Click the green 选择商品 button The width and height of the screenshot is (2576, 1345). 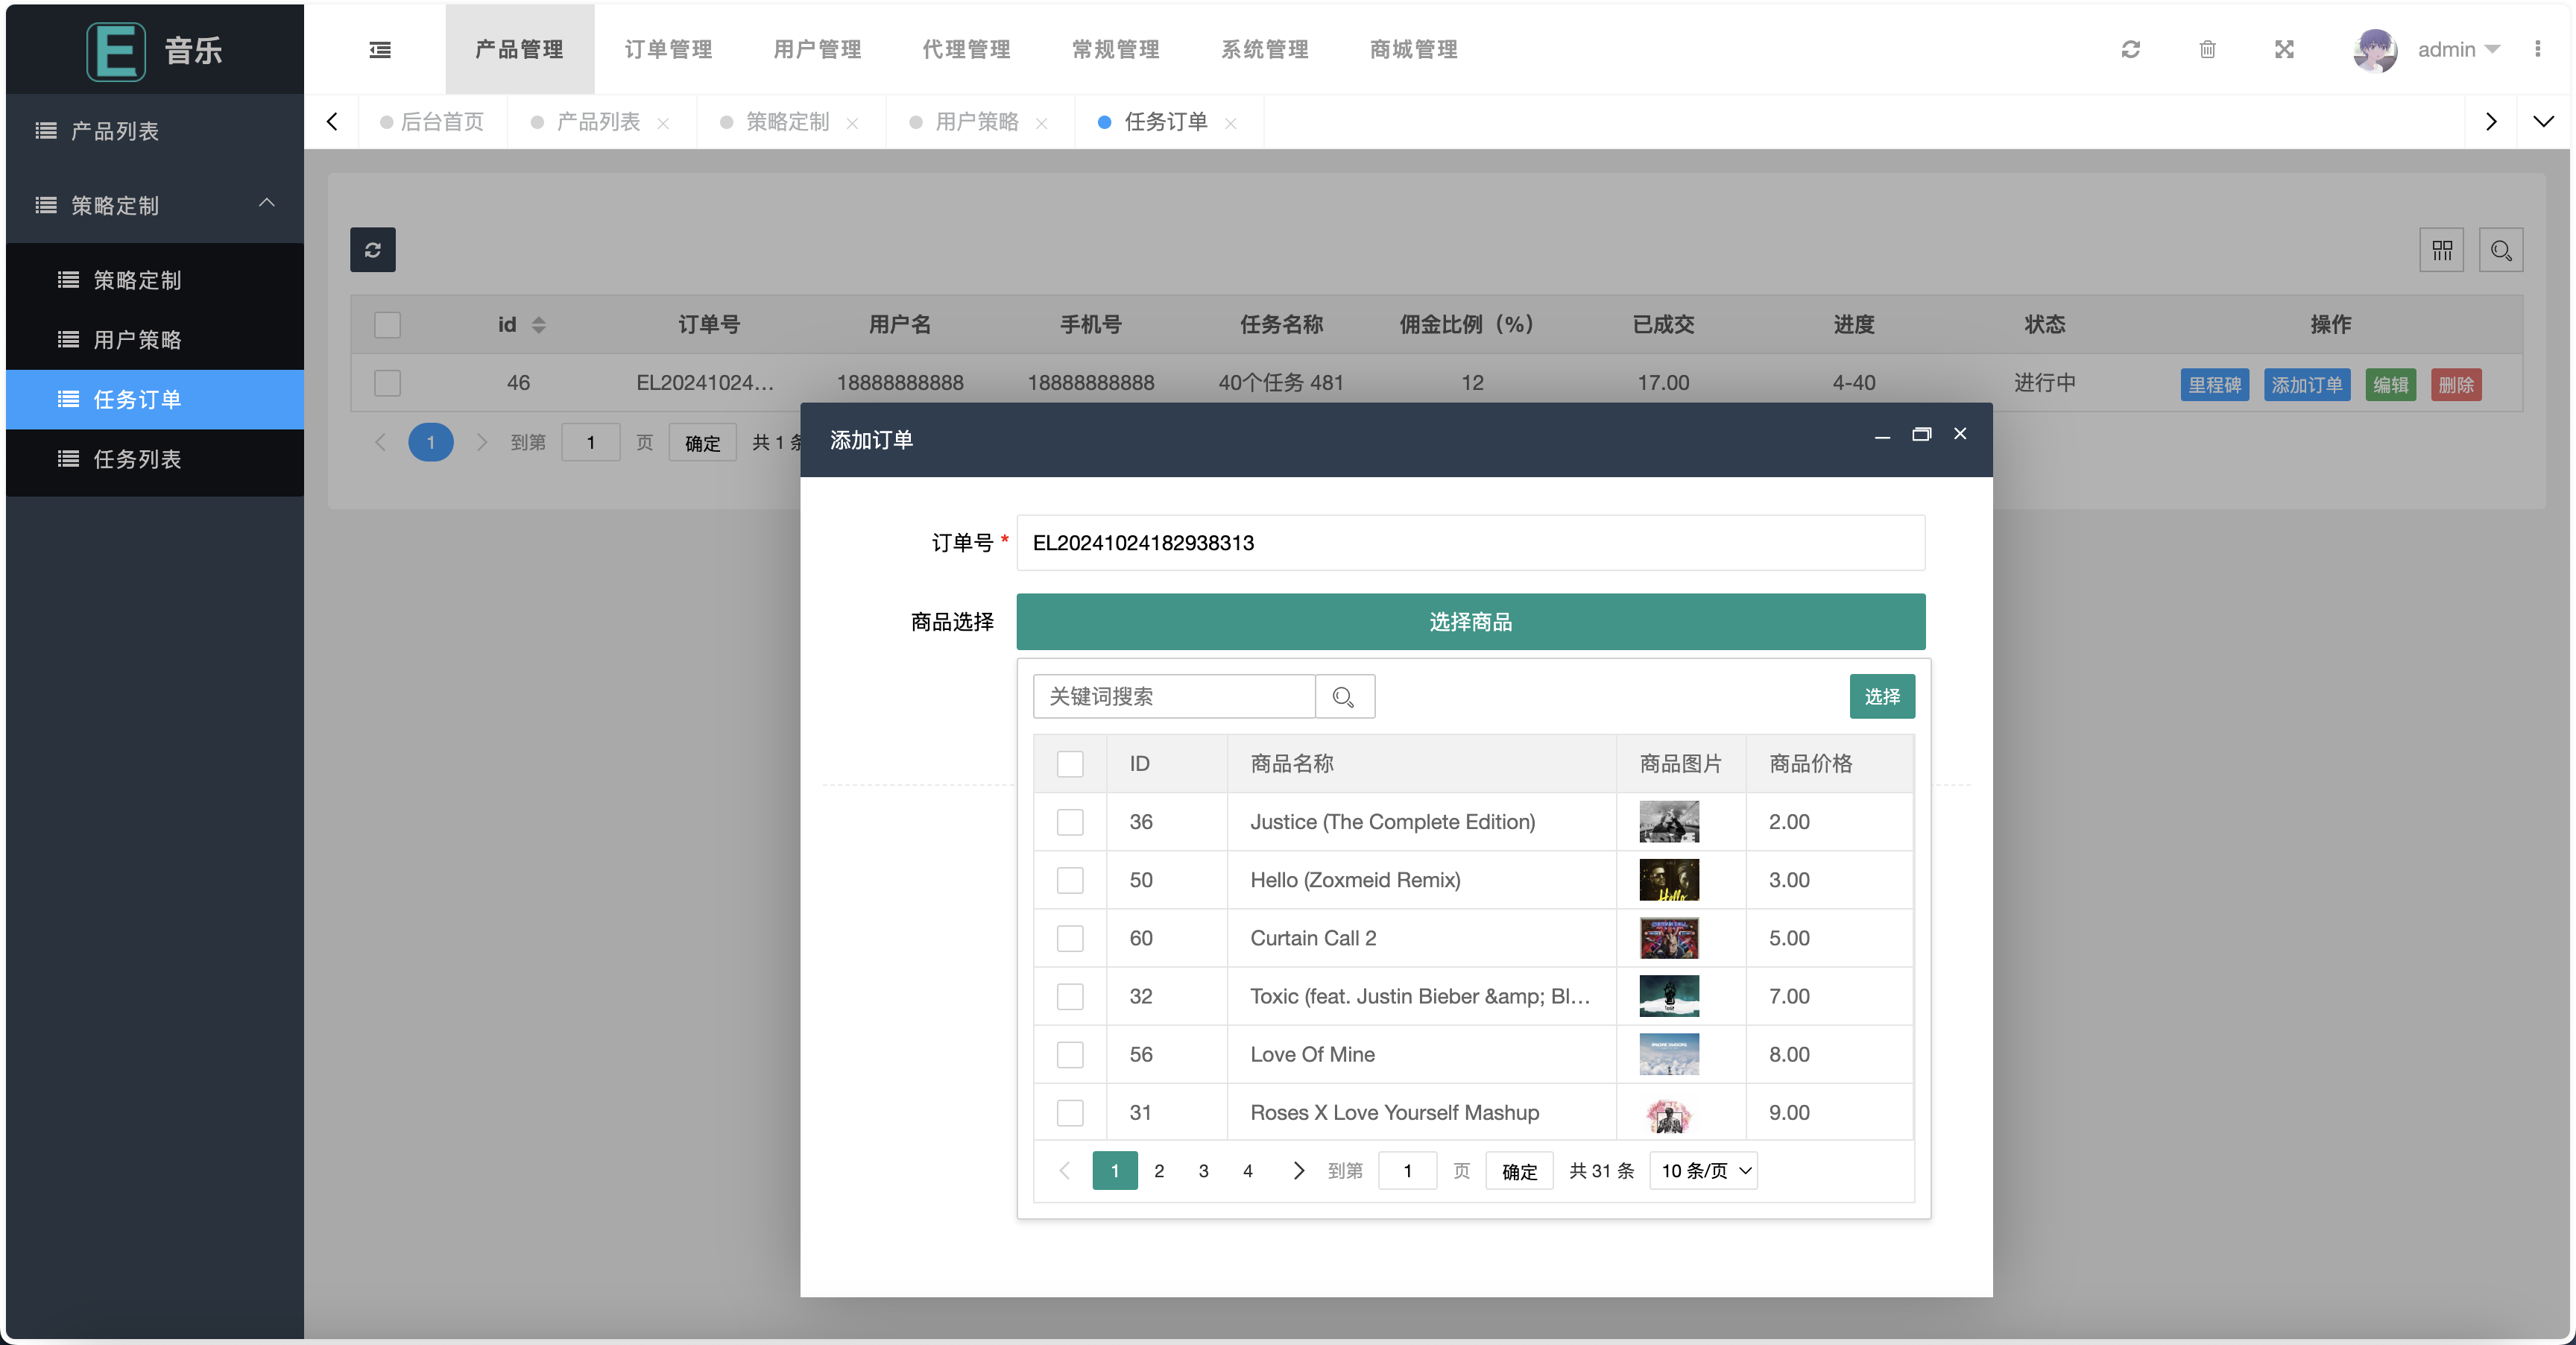(x=1470, y=622)
